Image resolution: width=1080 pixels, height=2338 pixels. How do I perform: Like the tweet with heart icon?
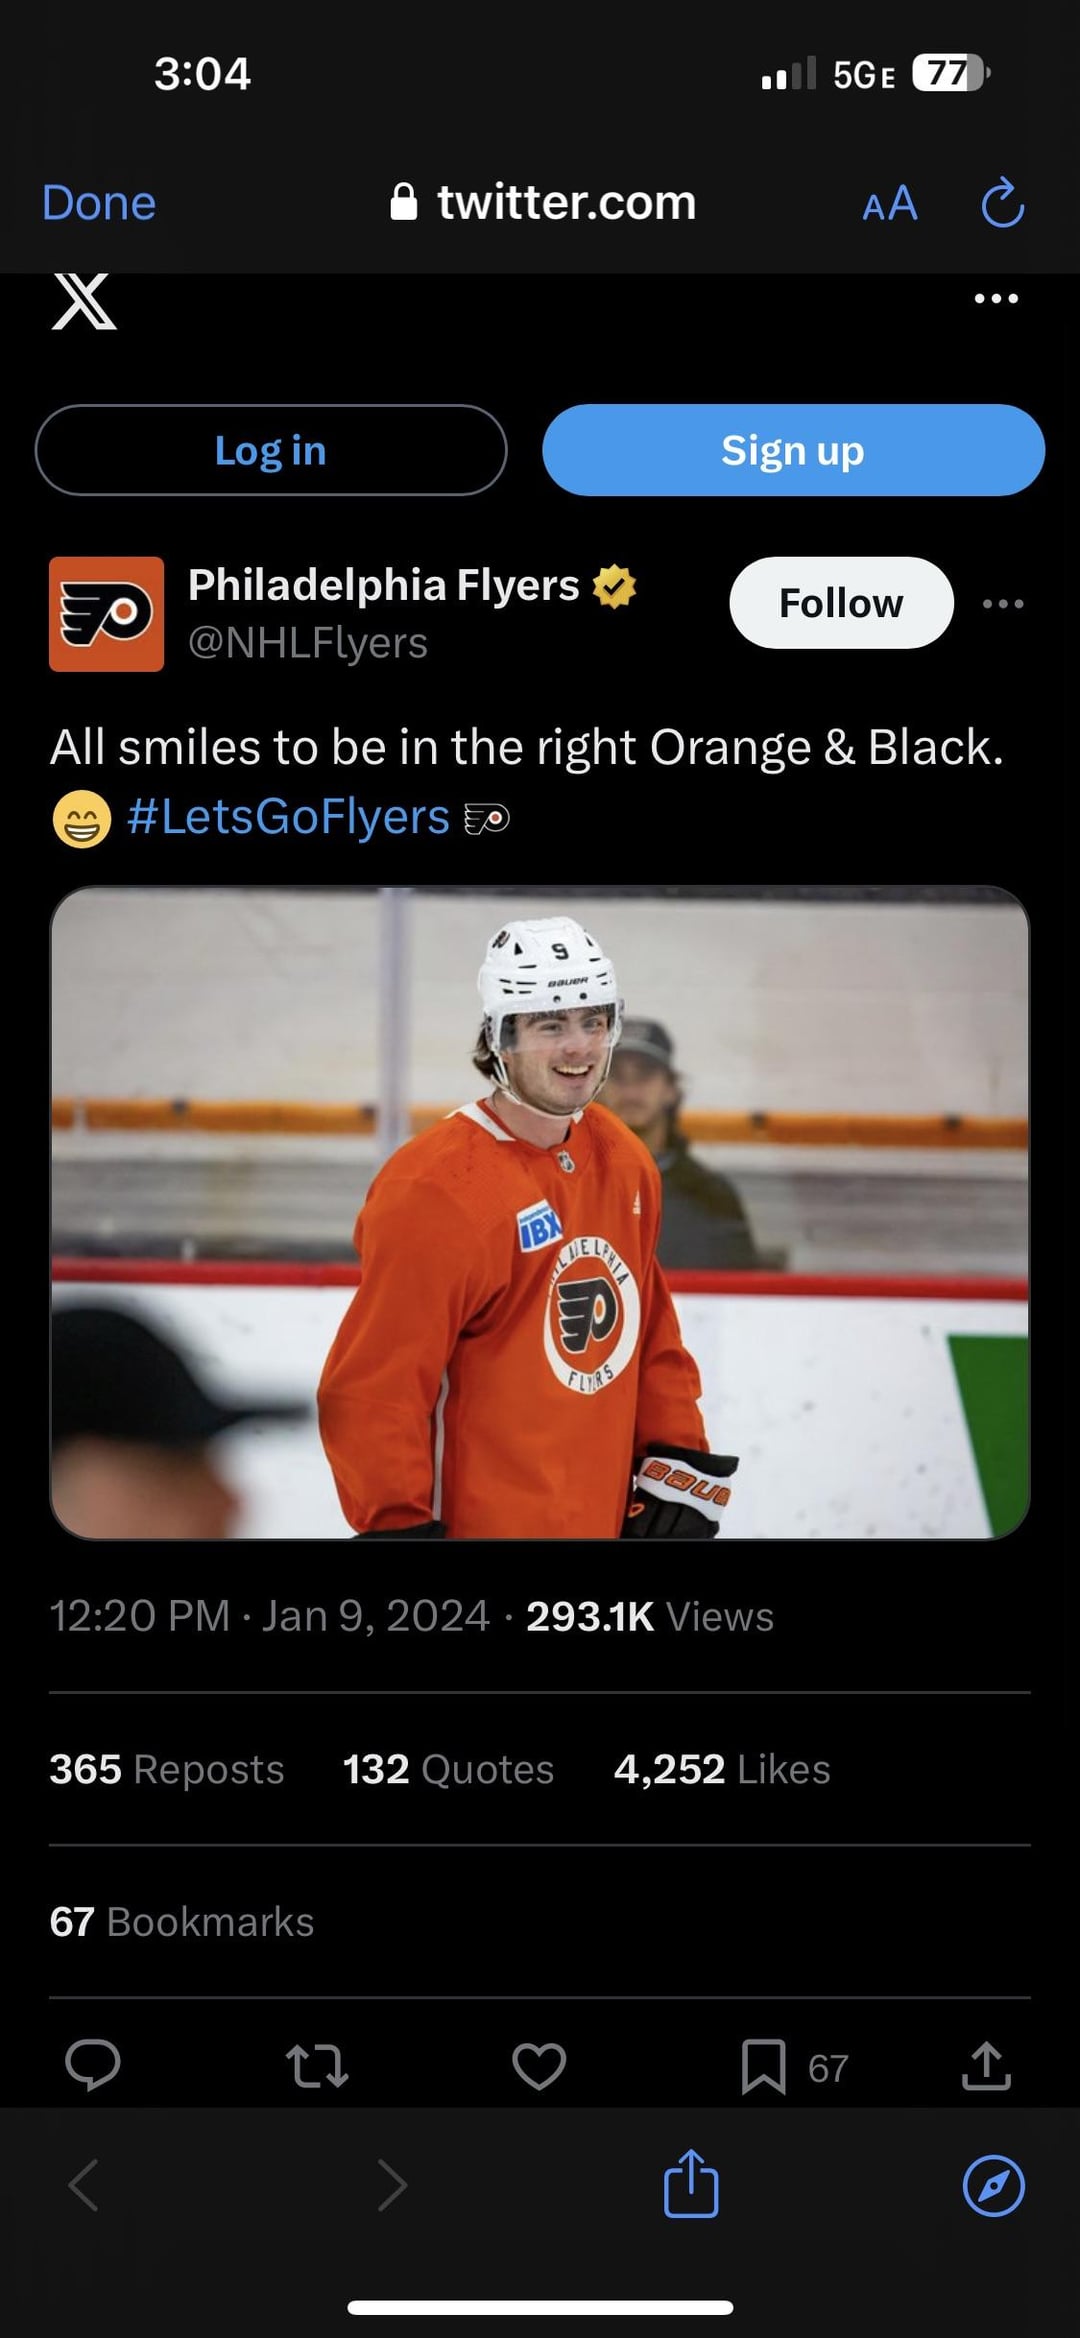point(539,2066)
